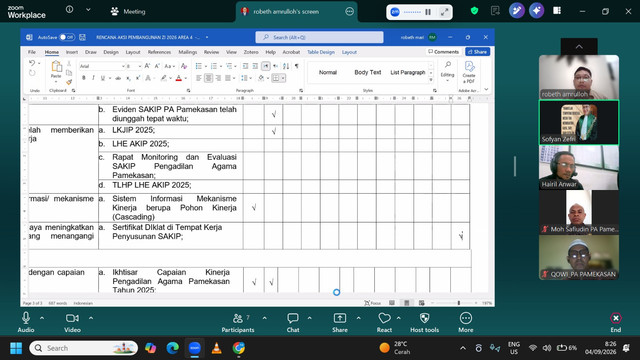This screenshot has height=360, width=640.
Task: Center align paragraph in Word ribbon
Action: [x=208, y=78]
